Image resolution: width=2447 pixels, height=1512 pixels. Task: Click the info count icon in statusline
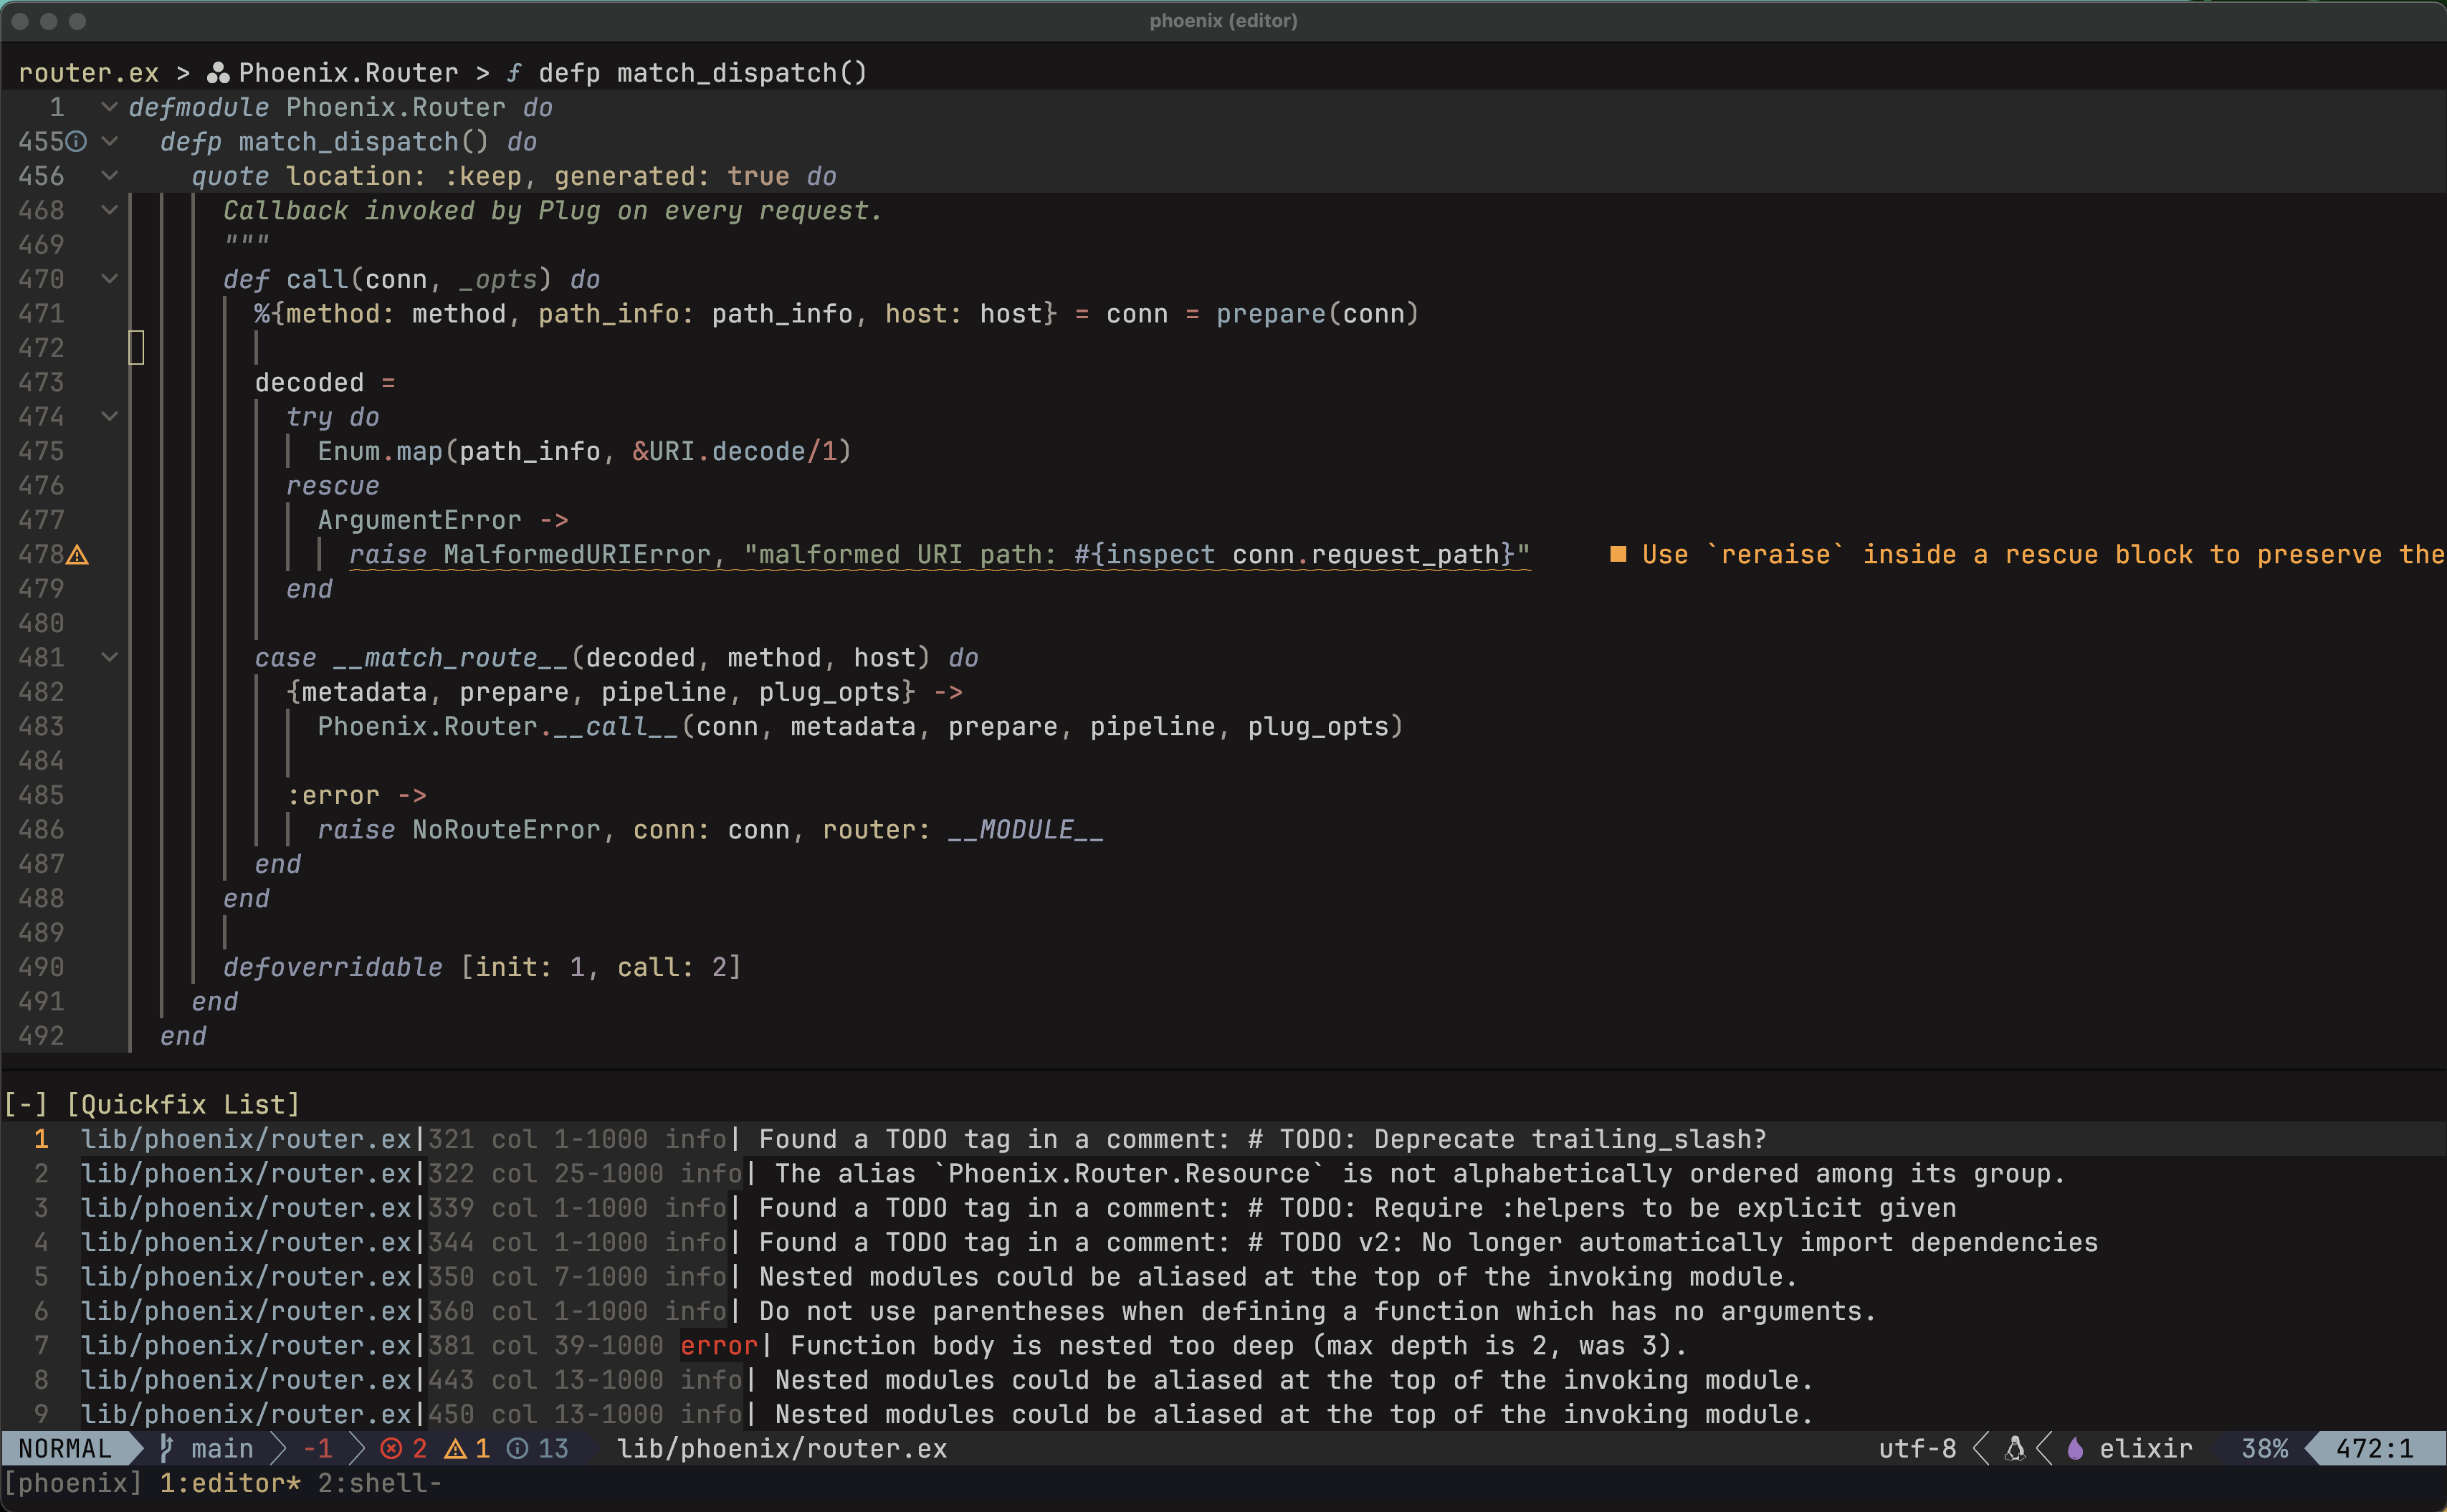coord(517,1448)
